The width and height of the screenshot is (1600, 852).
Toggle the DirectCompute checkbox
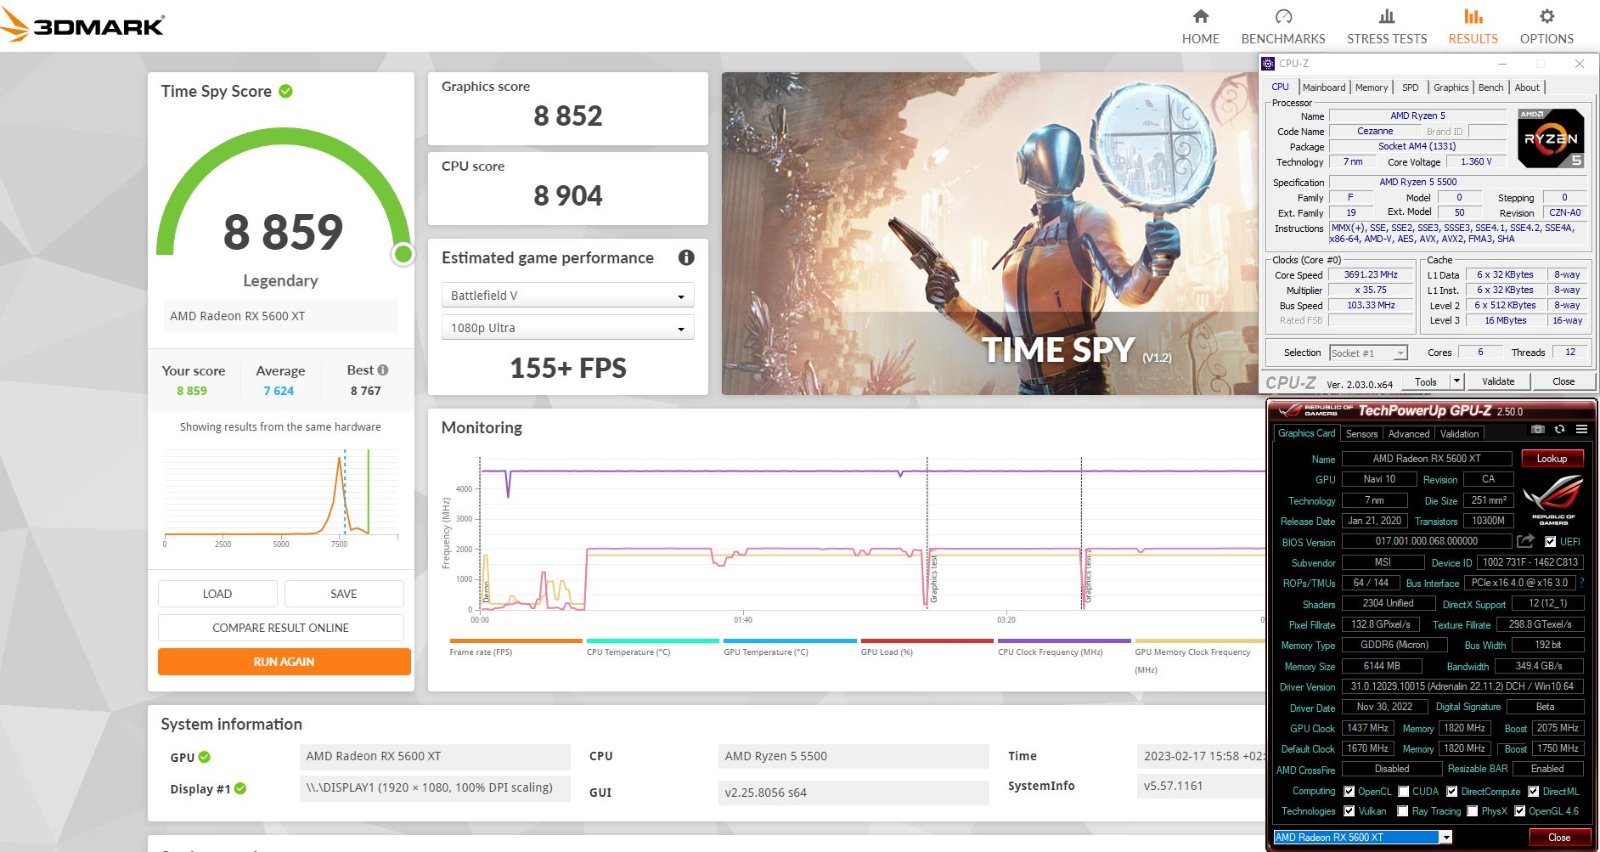point(1452,791)
